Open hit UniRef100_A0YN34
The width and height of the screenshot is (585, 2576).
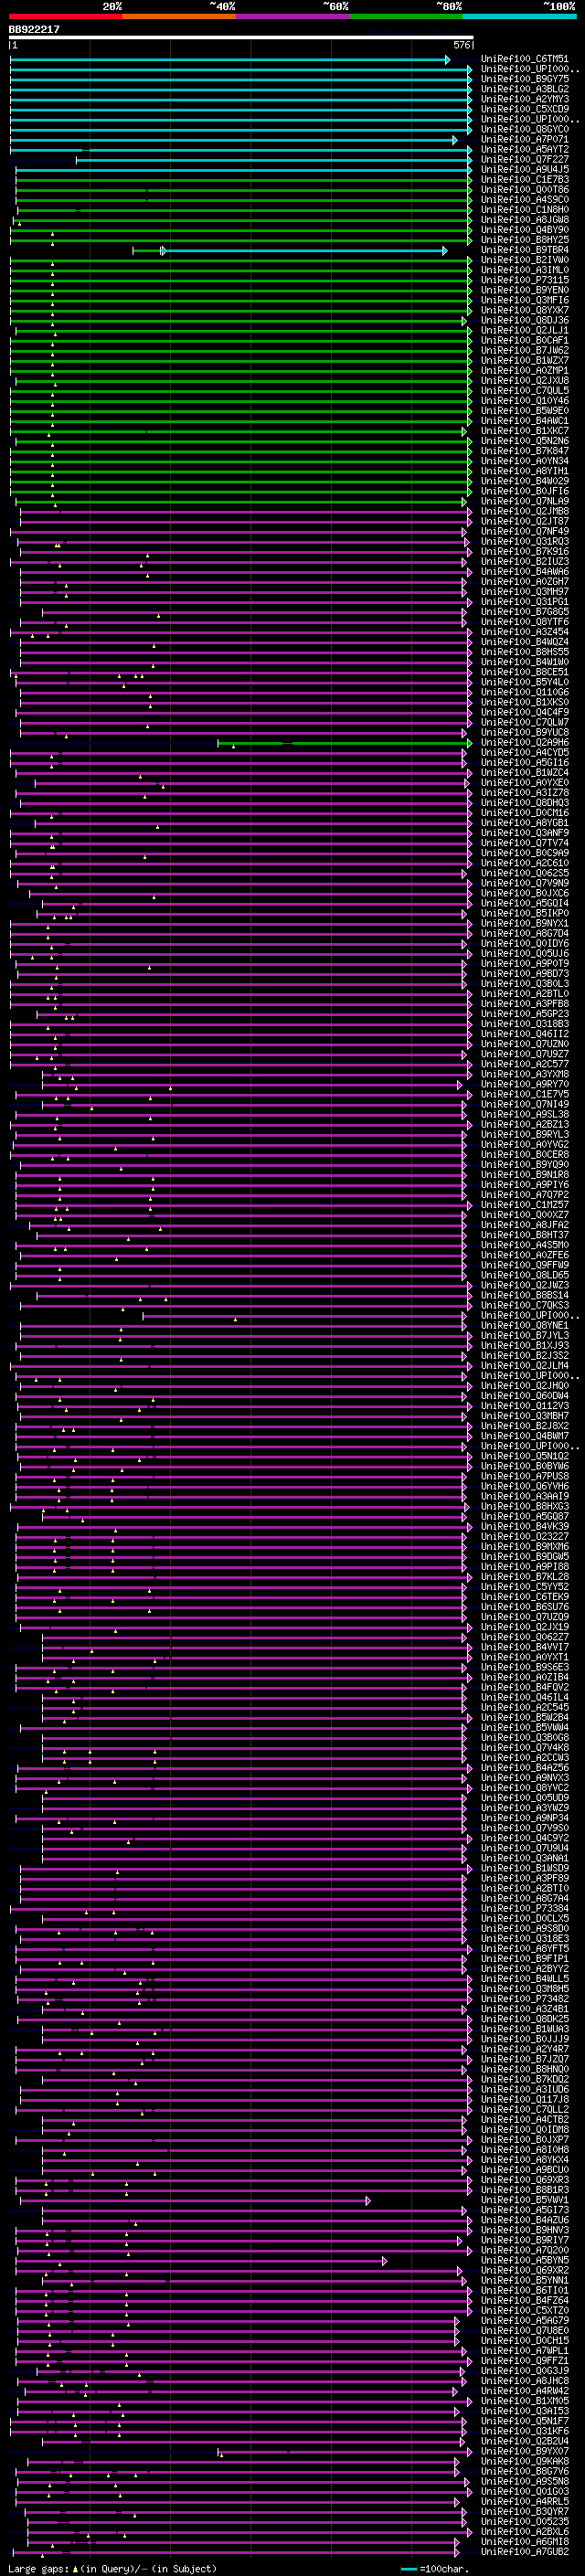coord(525,460)
